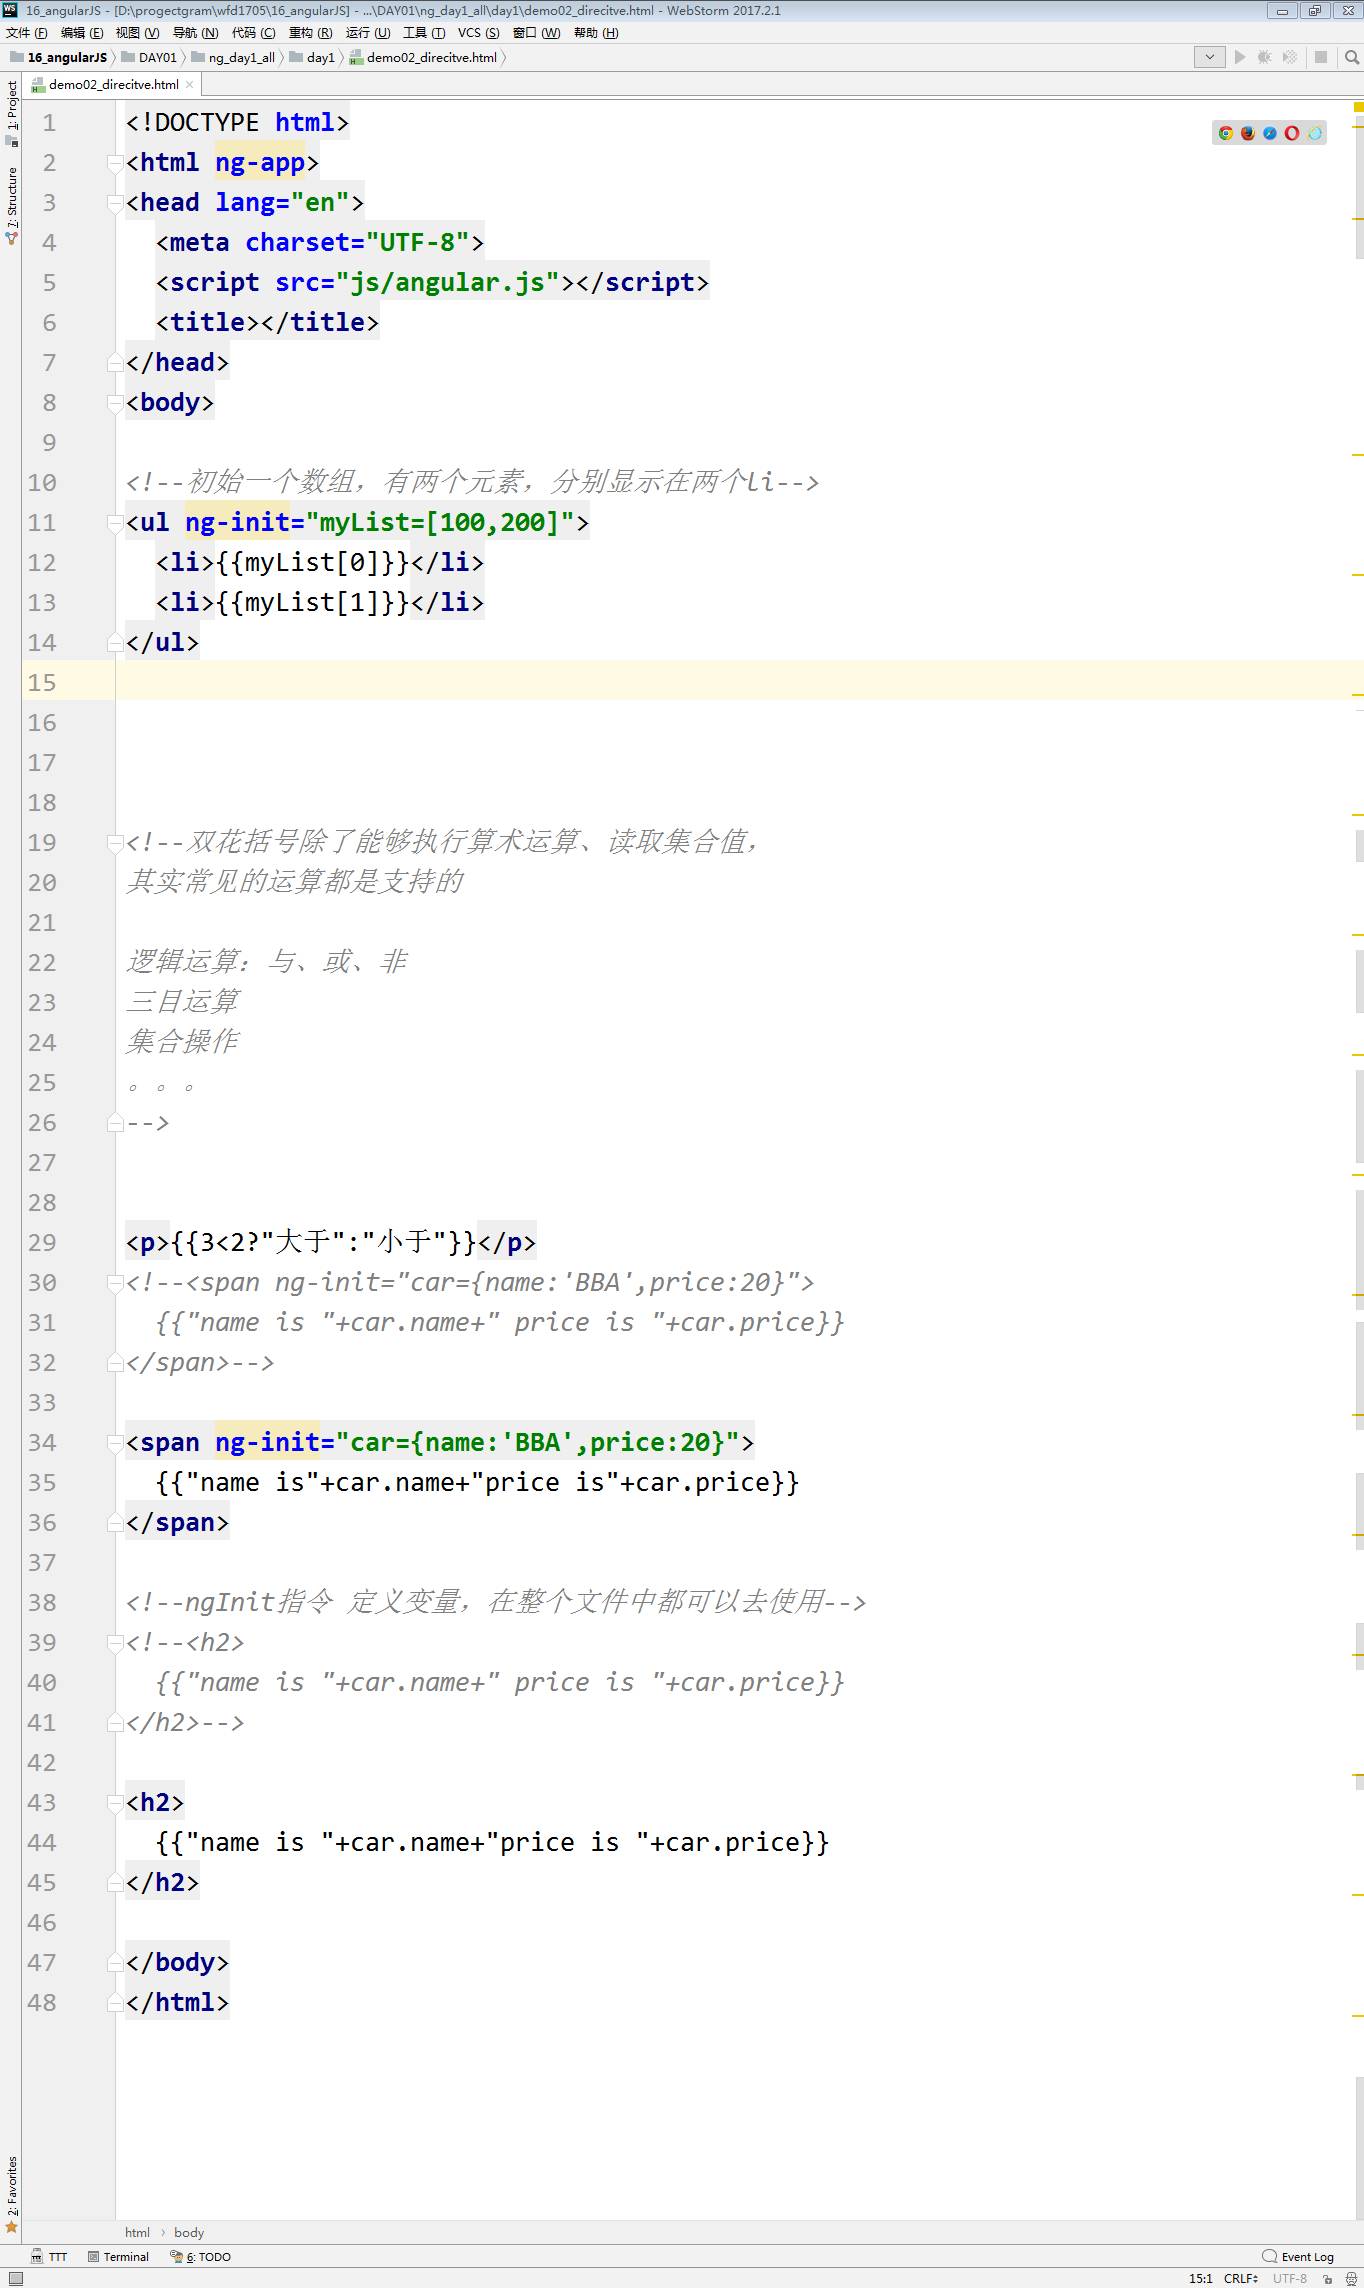Click the Run (play) toolbar icon
Screen dimensions: 1364x2288
(1240, 57)
